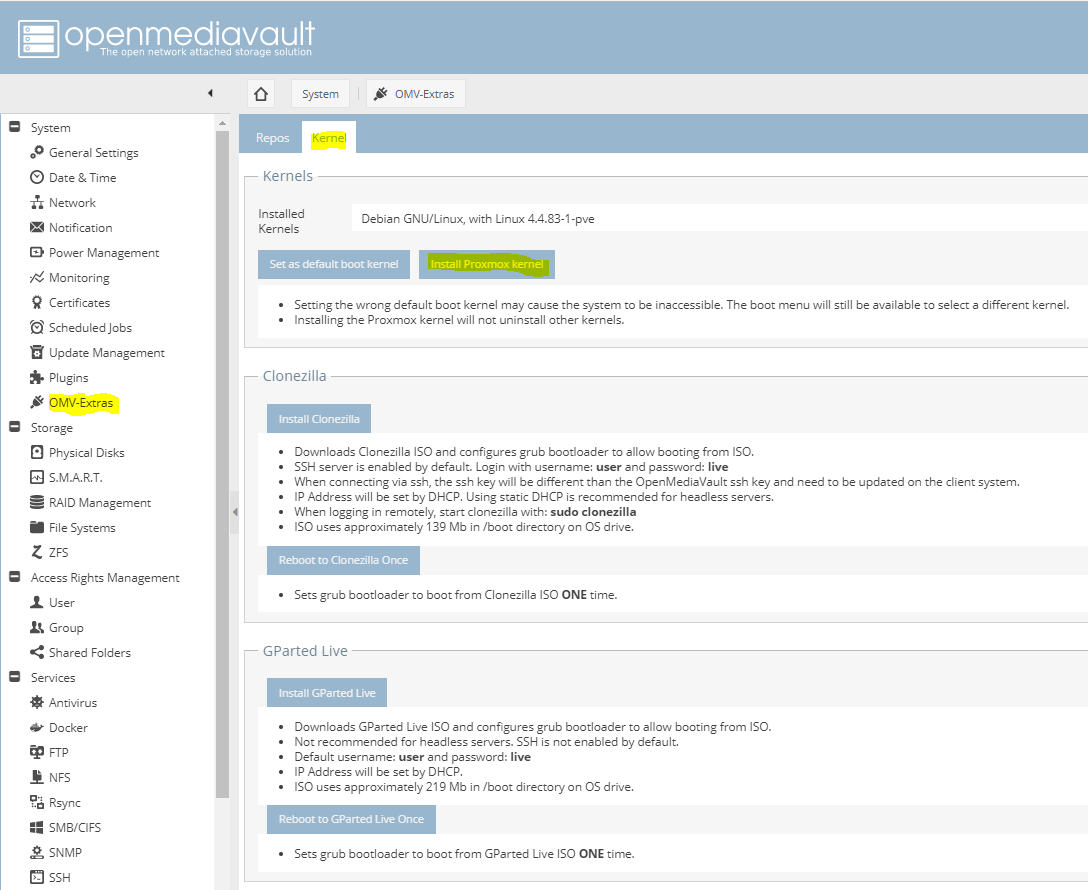The height and width of the screenshot is (890, 1088).
Task: Click the Network topology icon
Action: click(x=37, y=202)
